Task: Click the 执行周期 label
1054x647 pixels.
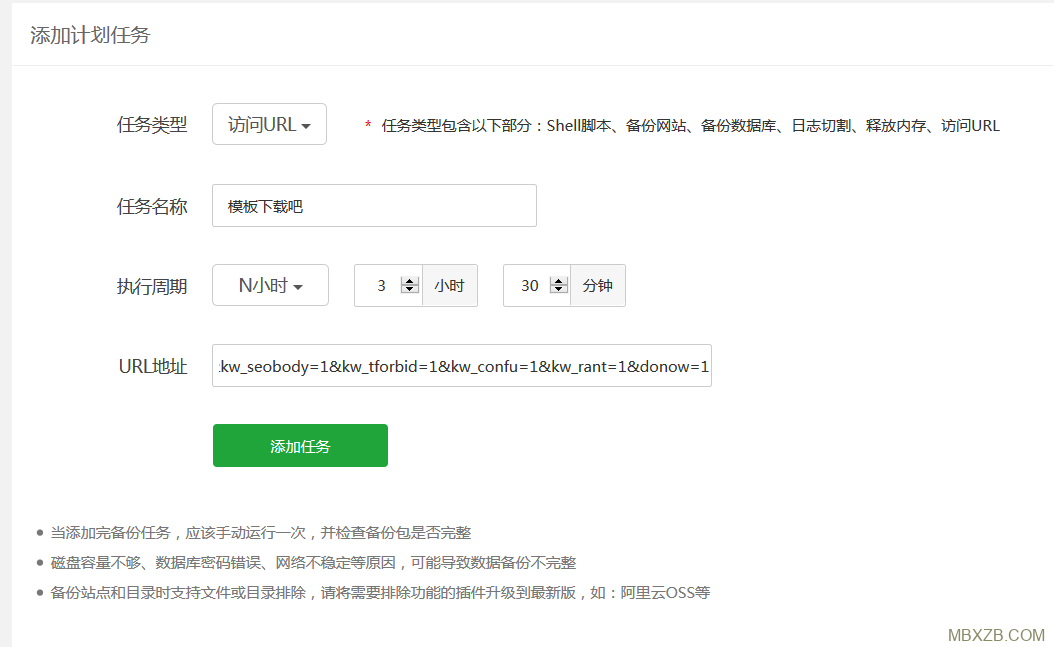Action: [x=152, y=286]
